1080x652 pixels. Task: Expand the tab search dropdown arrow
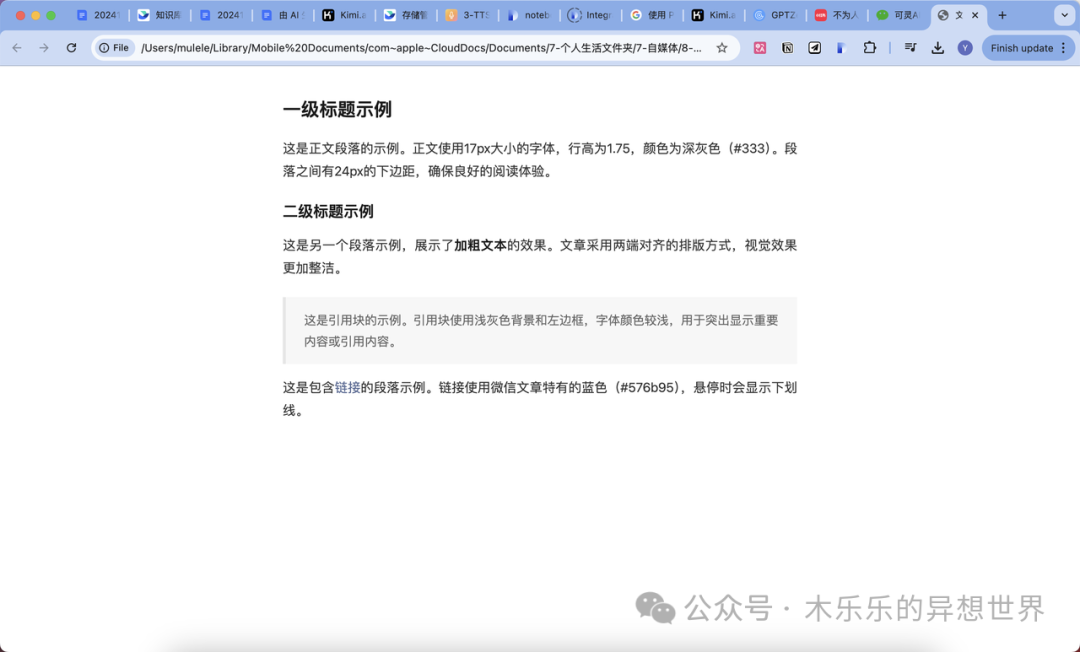(x=1062, y=15)
